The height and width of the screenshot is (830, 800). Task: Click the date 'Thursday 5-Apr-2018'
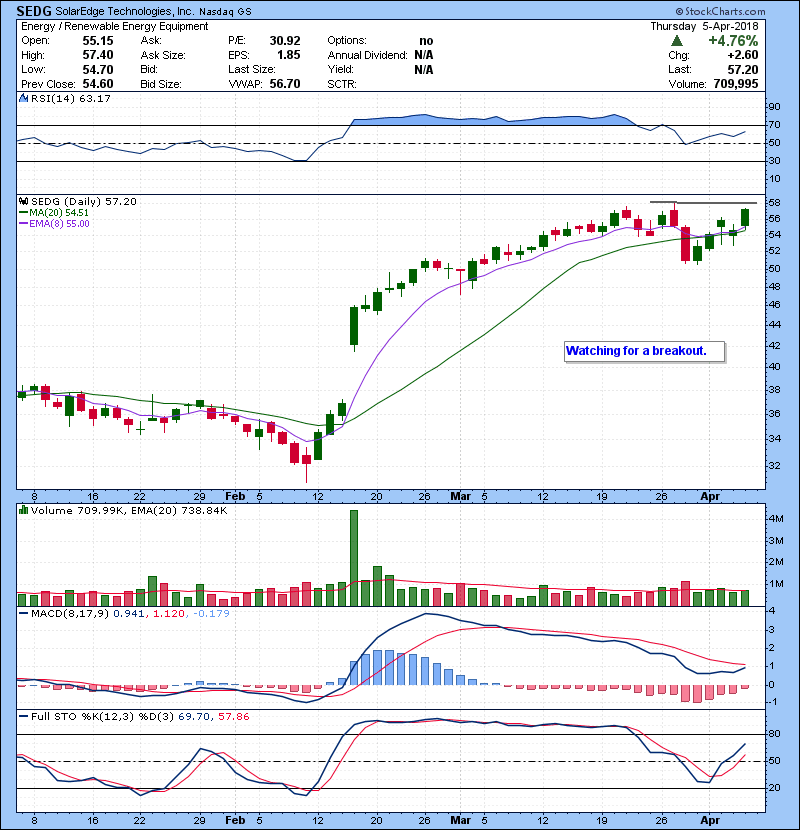(x=704, y=26)
